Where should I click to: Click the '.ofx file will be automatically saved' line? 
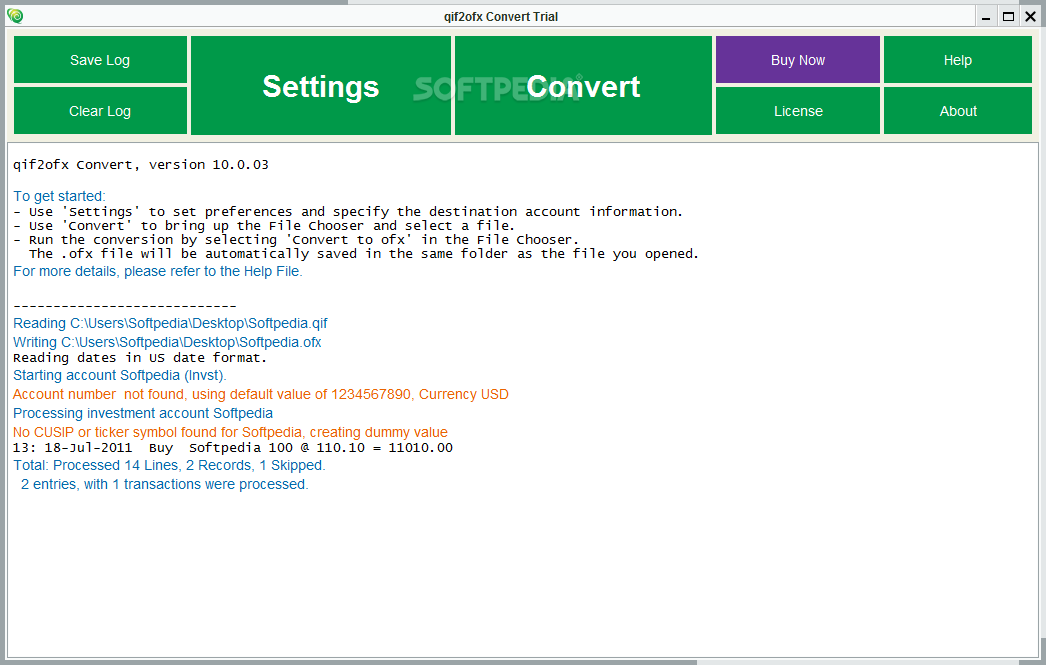(x=364, y=254)
